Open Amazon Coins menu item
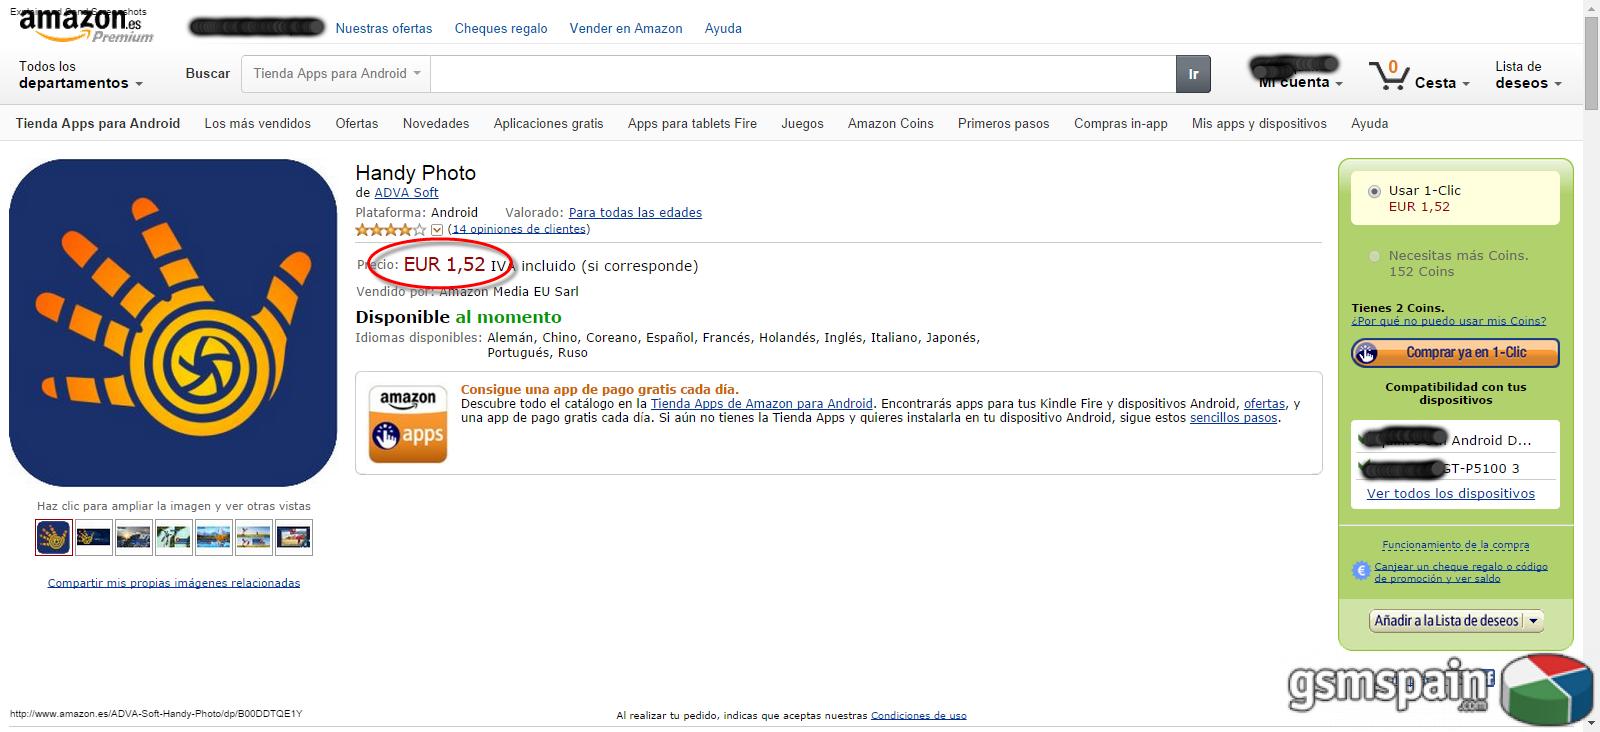Image resolution: width=1600 pixels, height=732 pixels. coord(891,123)
